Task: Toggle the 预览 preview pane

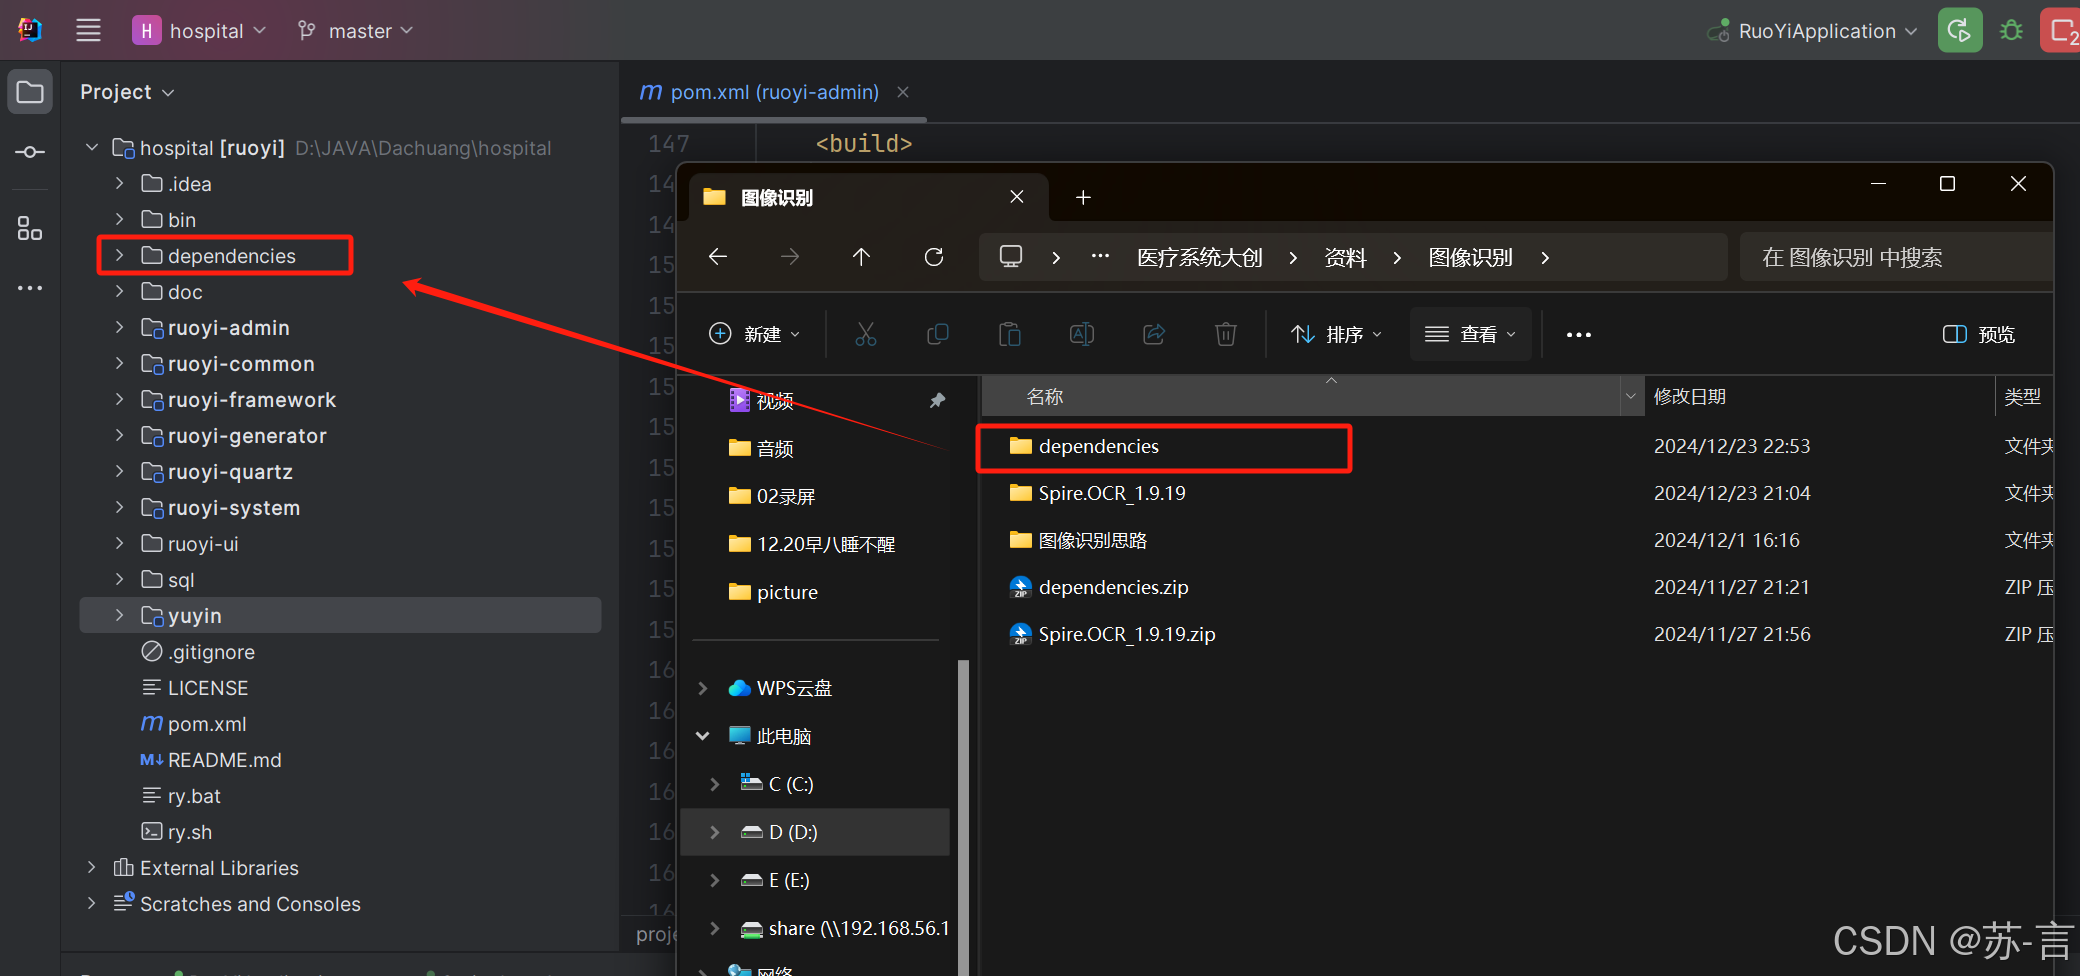Action: (1979, 334)
